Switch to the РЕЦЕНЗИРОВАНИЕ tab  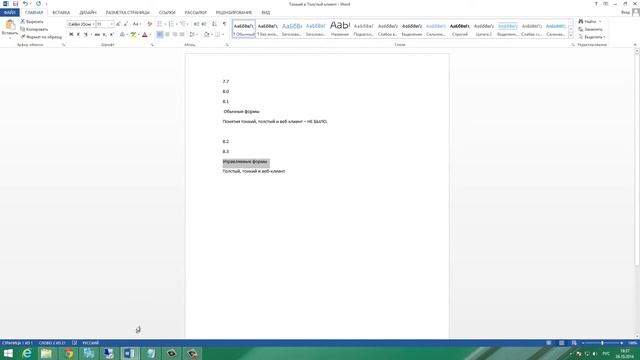click(234, 12)
